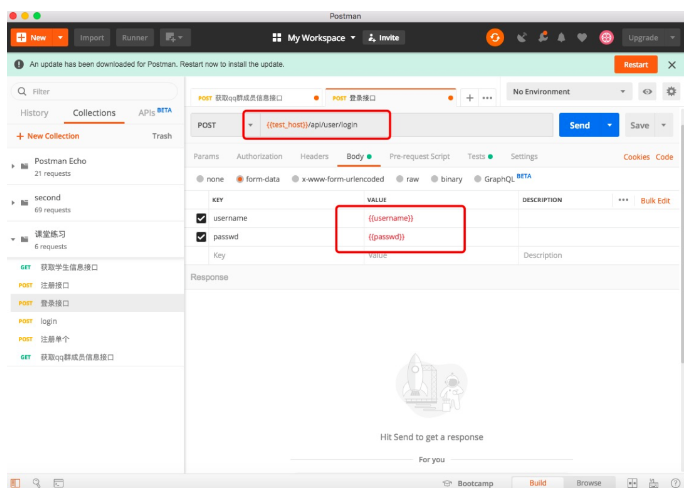Click the Invite button
The width and height of the screenshot is (691, 494).
(383, 38)
